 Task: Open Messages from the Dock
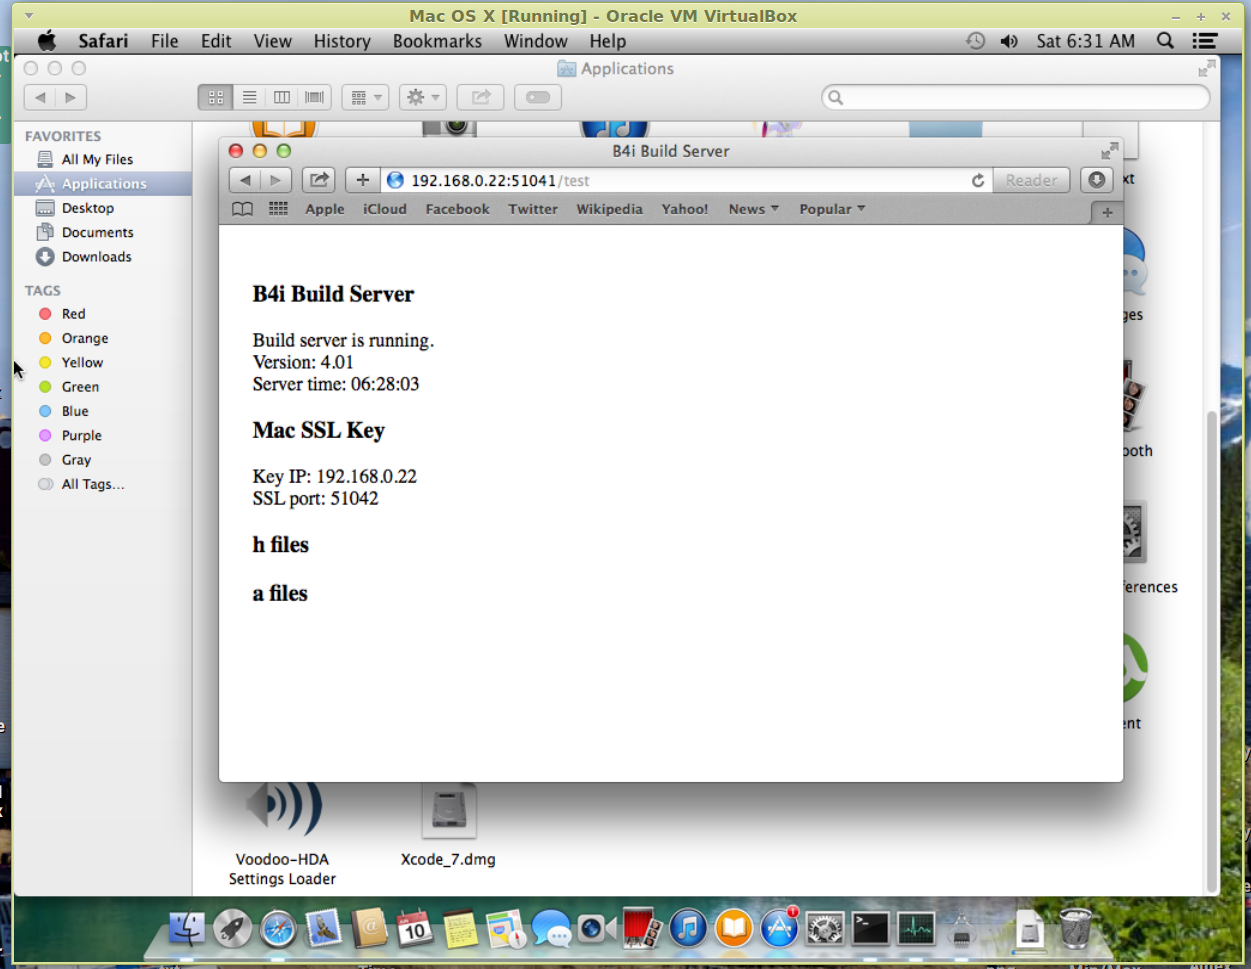click(x=551, y=929)
